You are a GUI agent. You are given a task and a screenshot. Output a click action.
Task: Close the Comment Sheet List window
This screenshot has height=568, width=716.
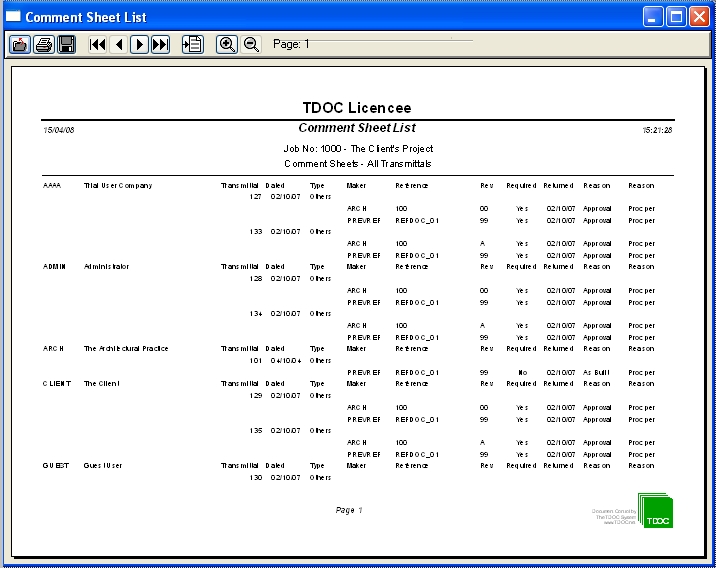click(x=699, y=17)
